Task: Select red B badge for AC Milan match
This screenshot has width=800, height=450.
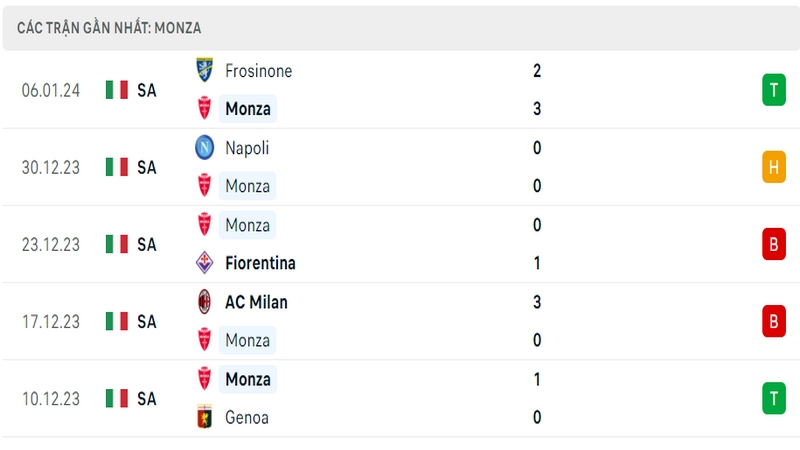Action: point(773,321)
